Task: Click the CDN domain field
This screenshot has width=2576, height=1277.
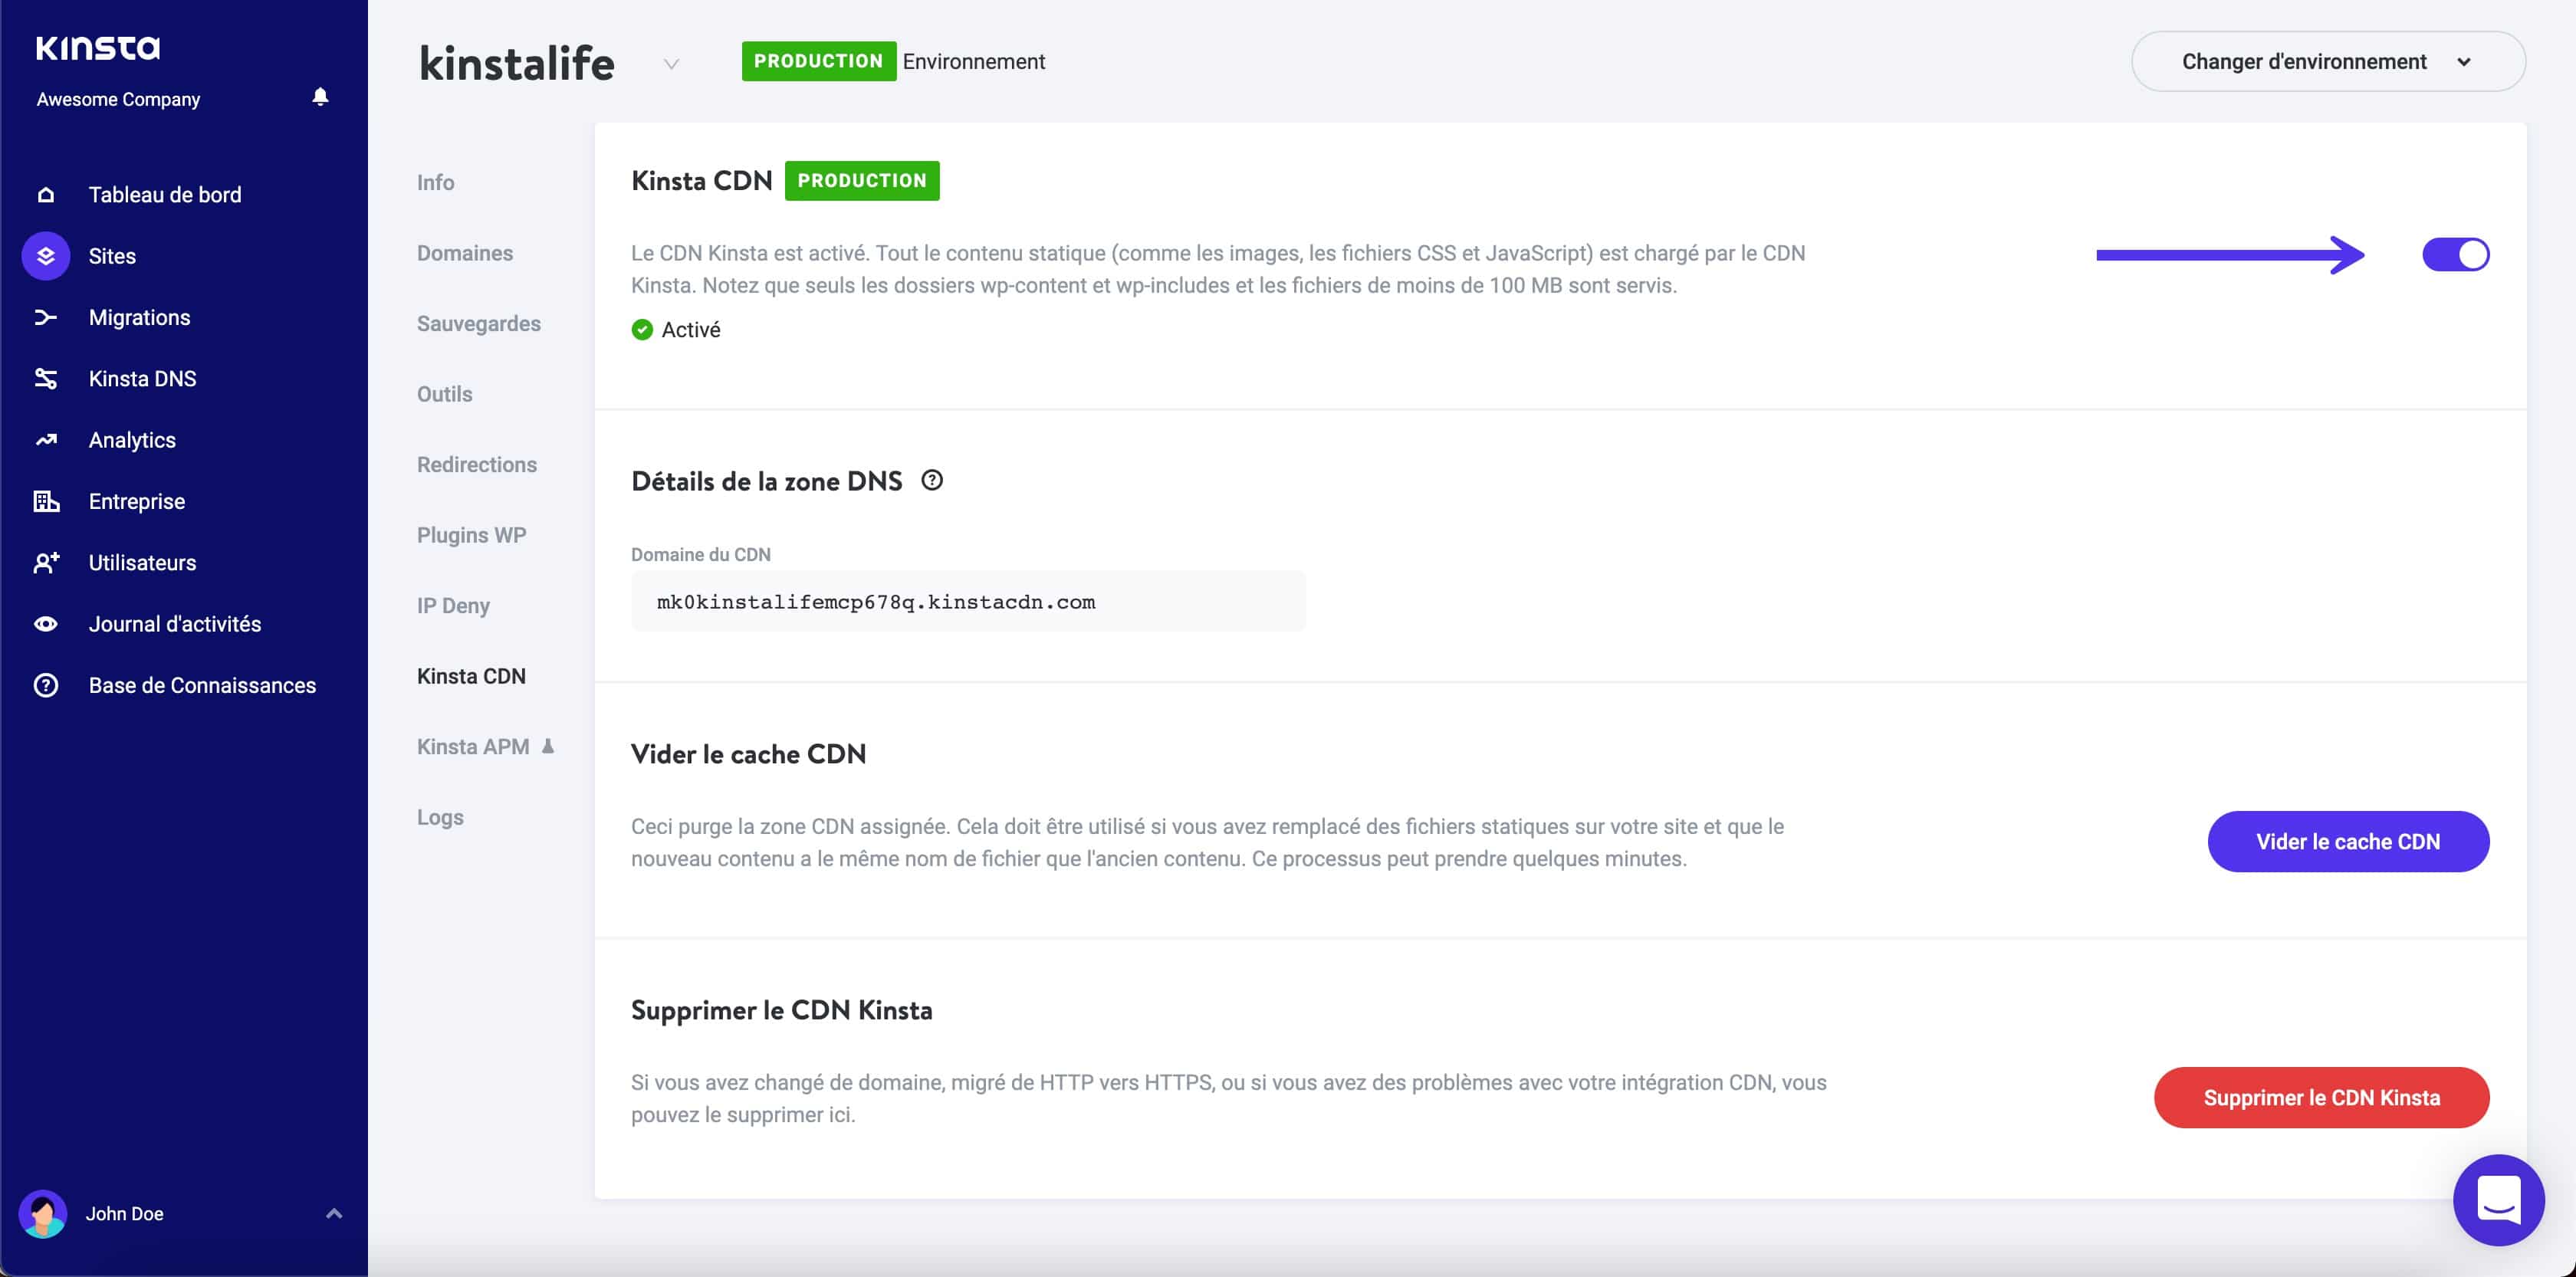Action: point(968,602)
